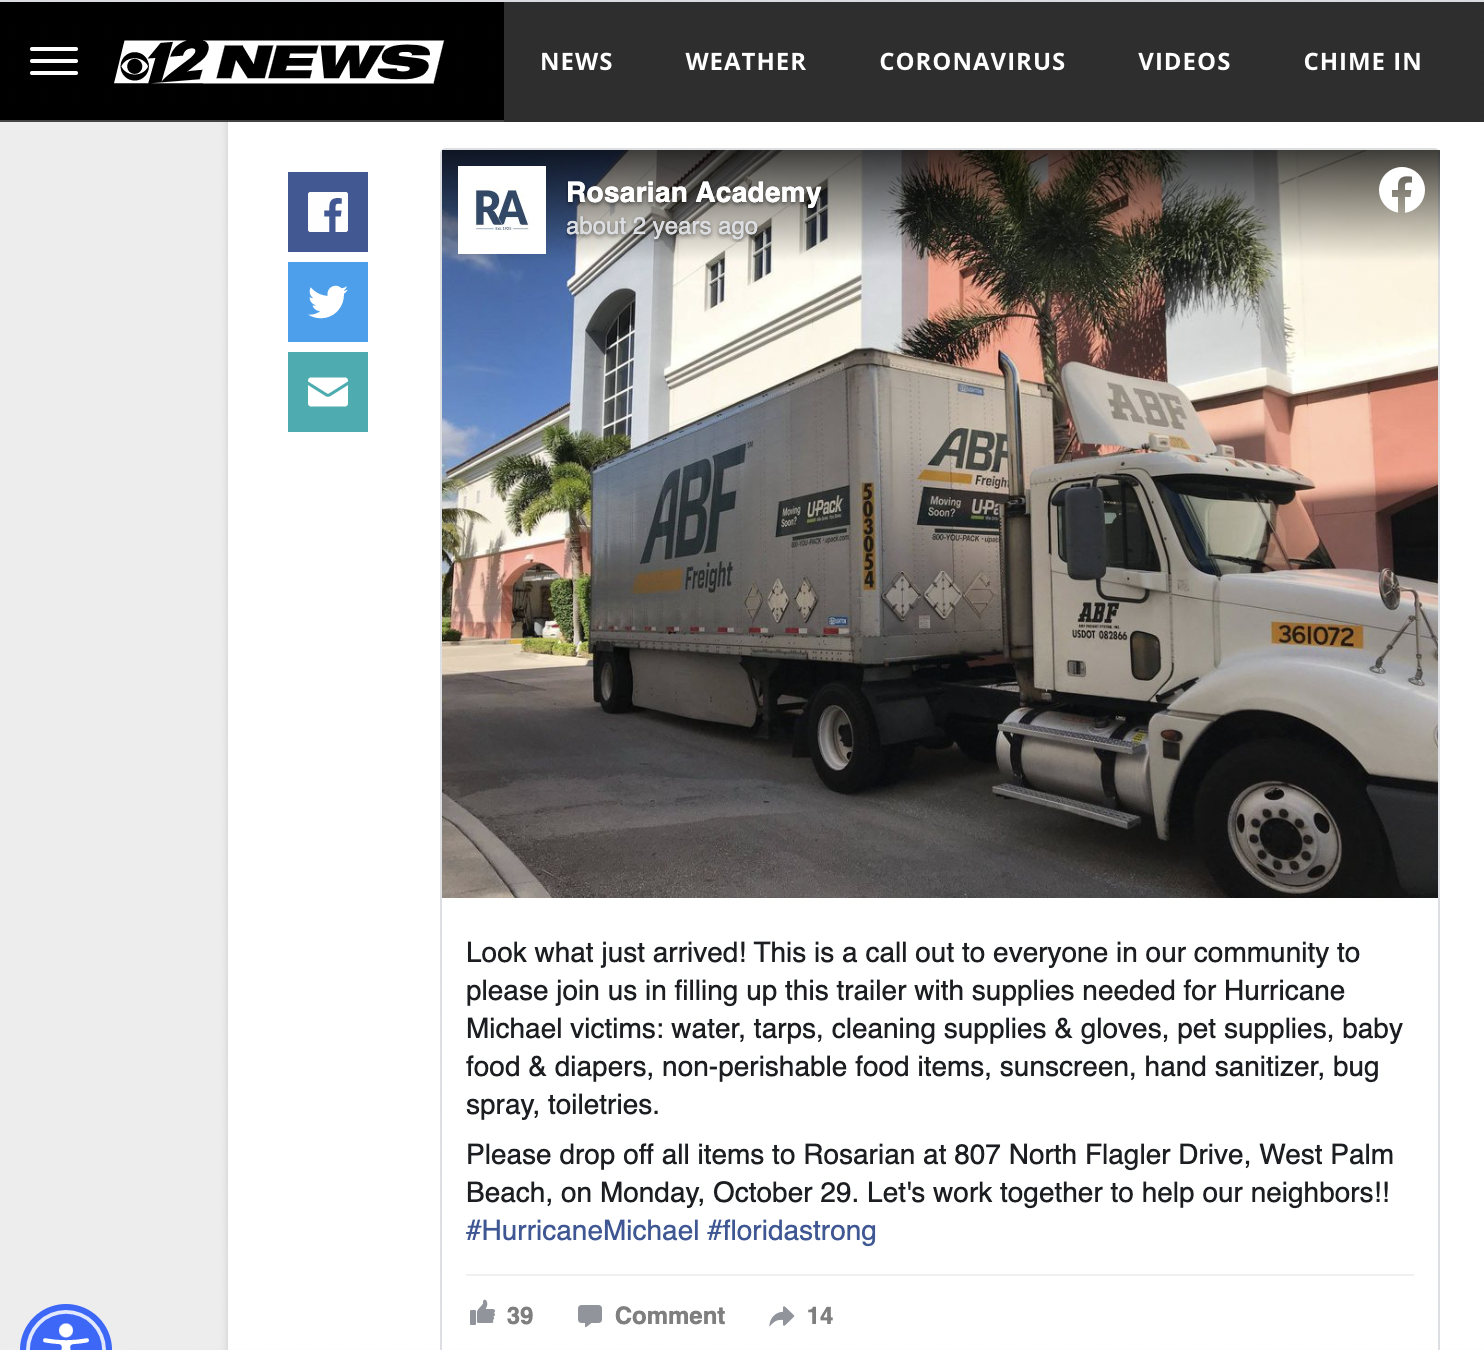Click the #floridastrong hashtag
1484x1350 pixels.
coord(792,1230)
